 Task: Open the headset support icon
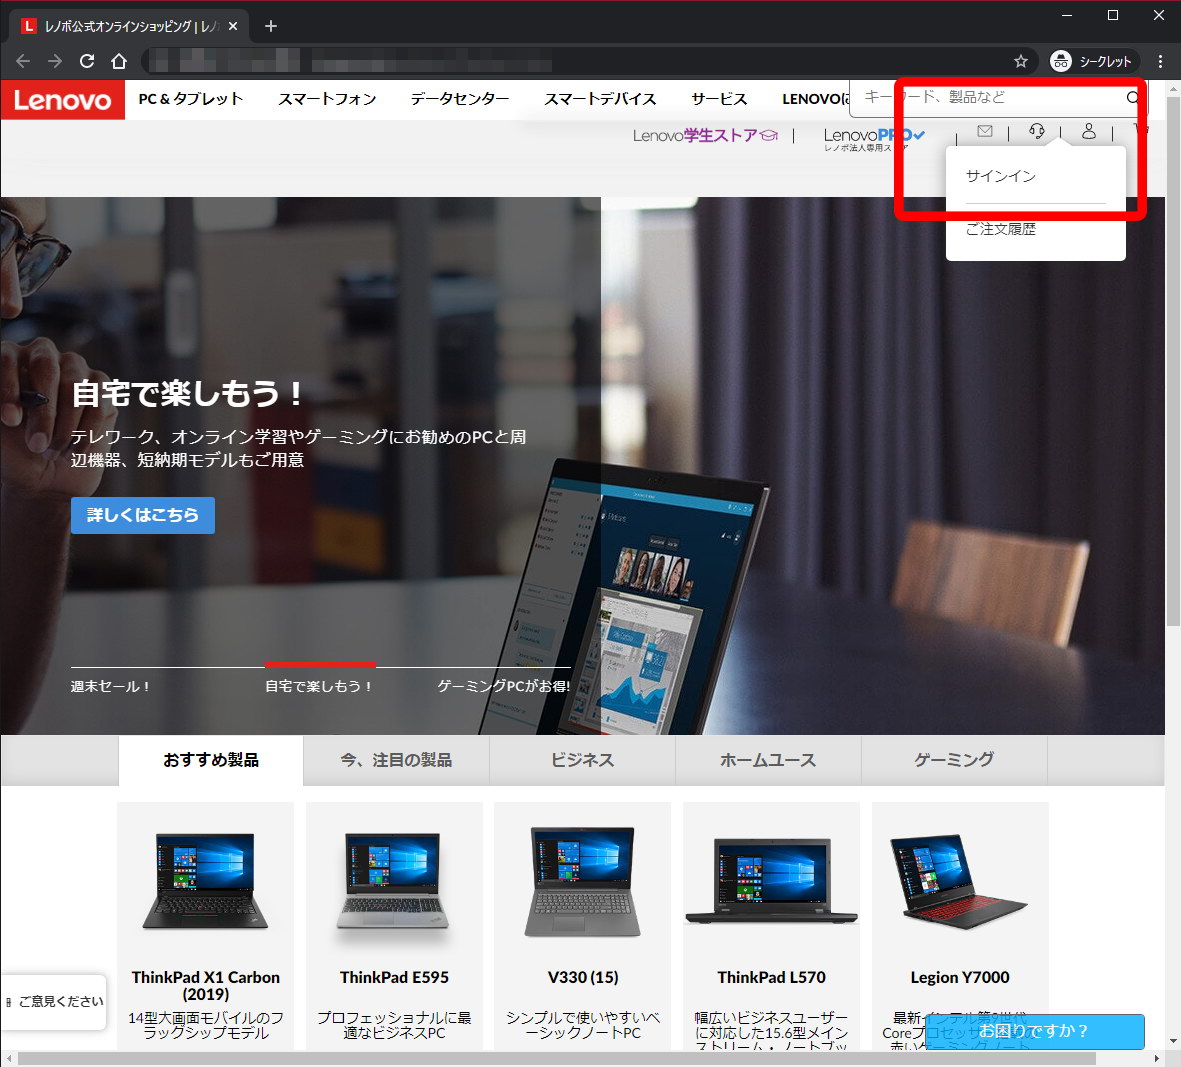(x=1037, y=131)
